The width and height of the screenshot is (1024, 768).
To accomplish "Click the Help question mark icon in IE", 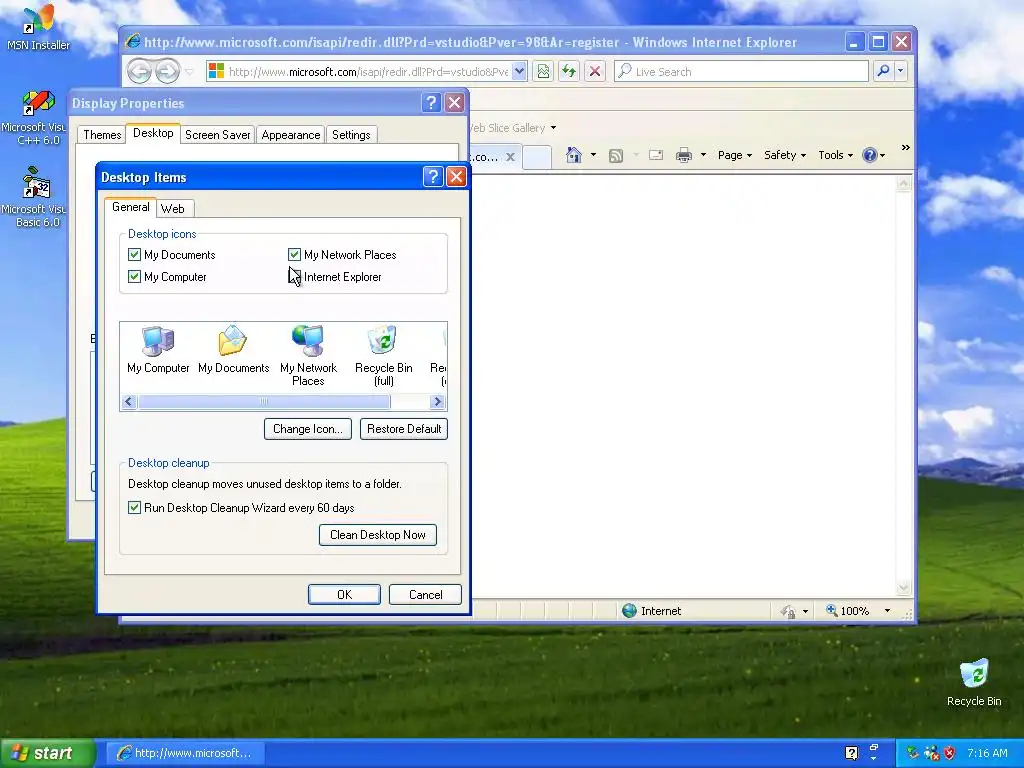I will point(869,155).
